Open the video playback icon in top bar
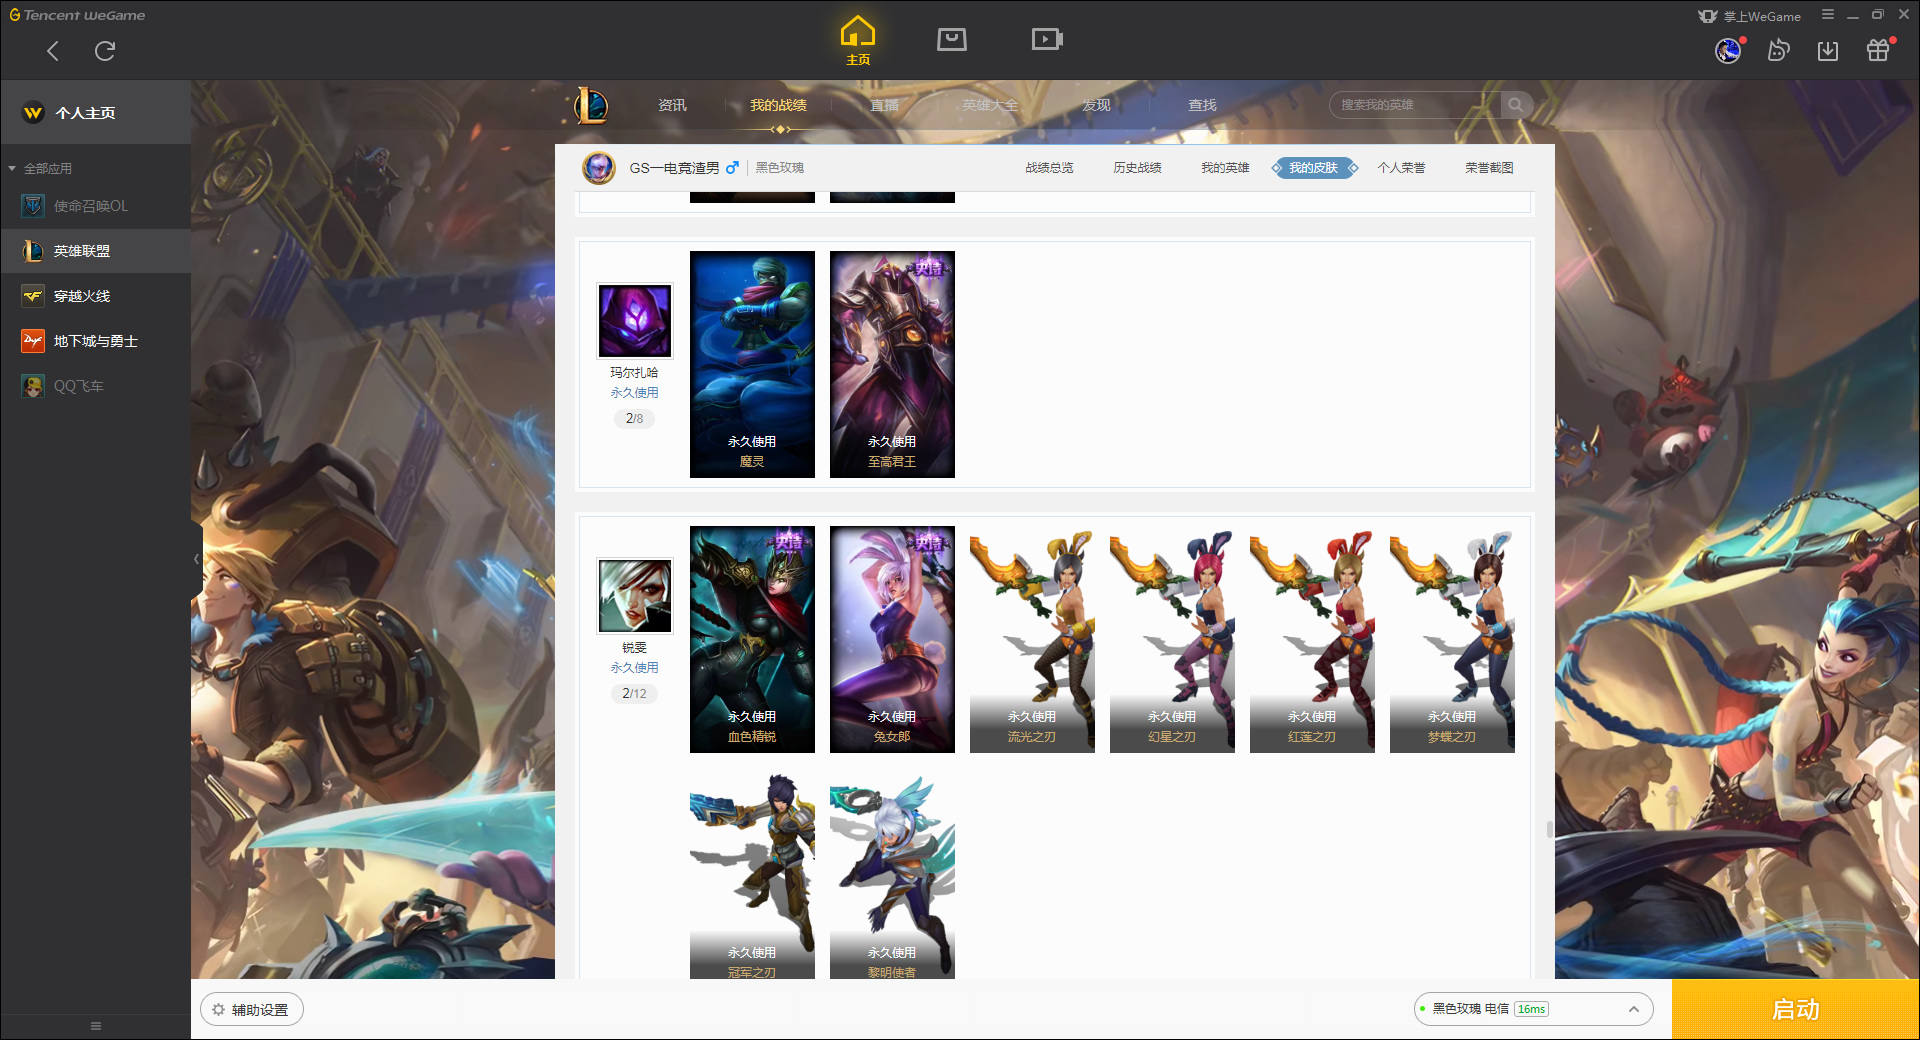This screenshot has height=1040, width=1920. pos(1046,40)
